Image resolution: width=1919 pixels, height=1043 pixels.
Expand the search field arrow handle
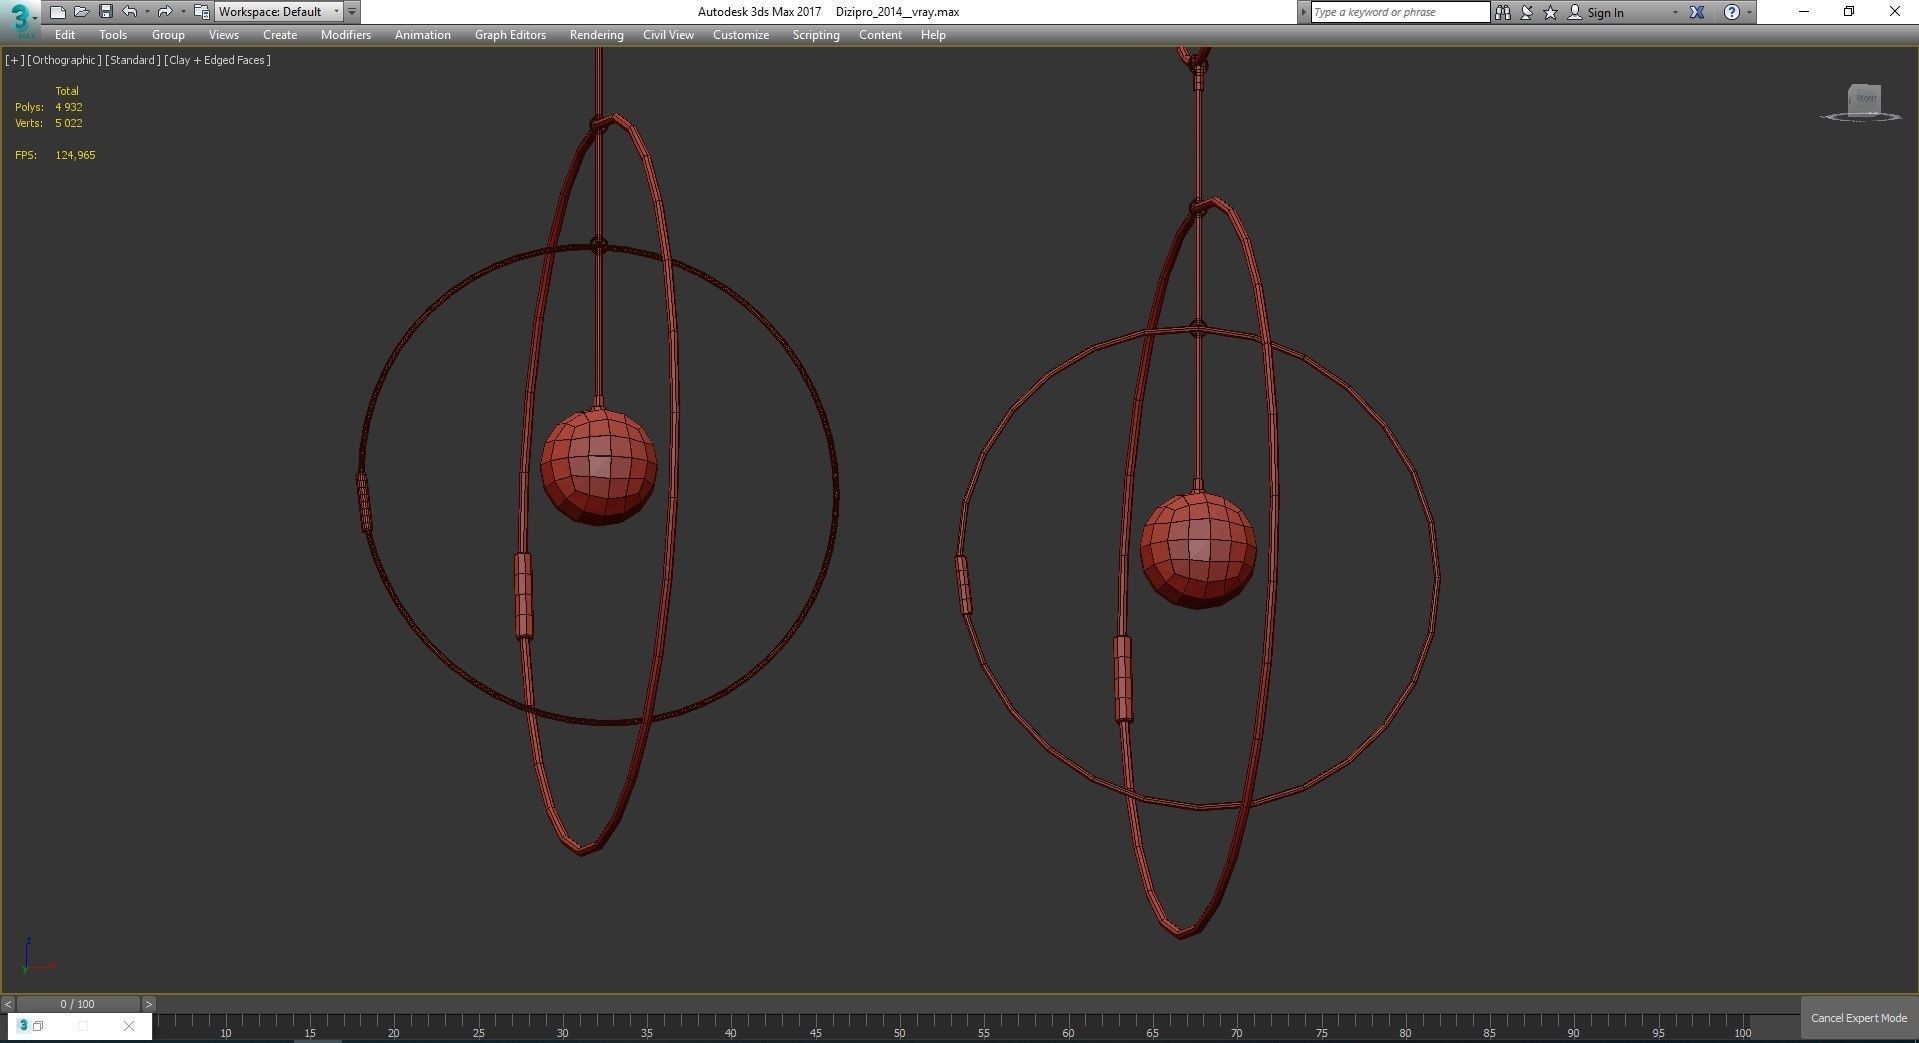click(x=1303, y=12)
